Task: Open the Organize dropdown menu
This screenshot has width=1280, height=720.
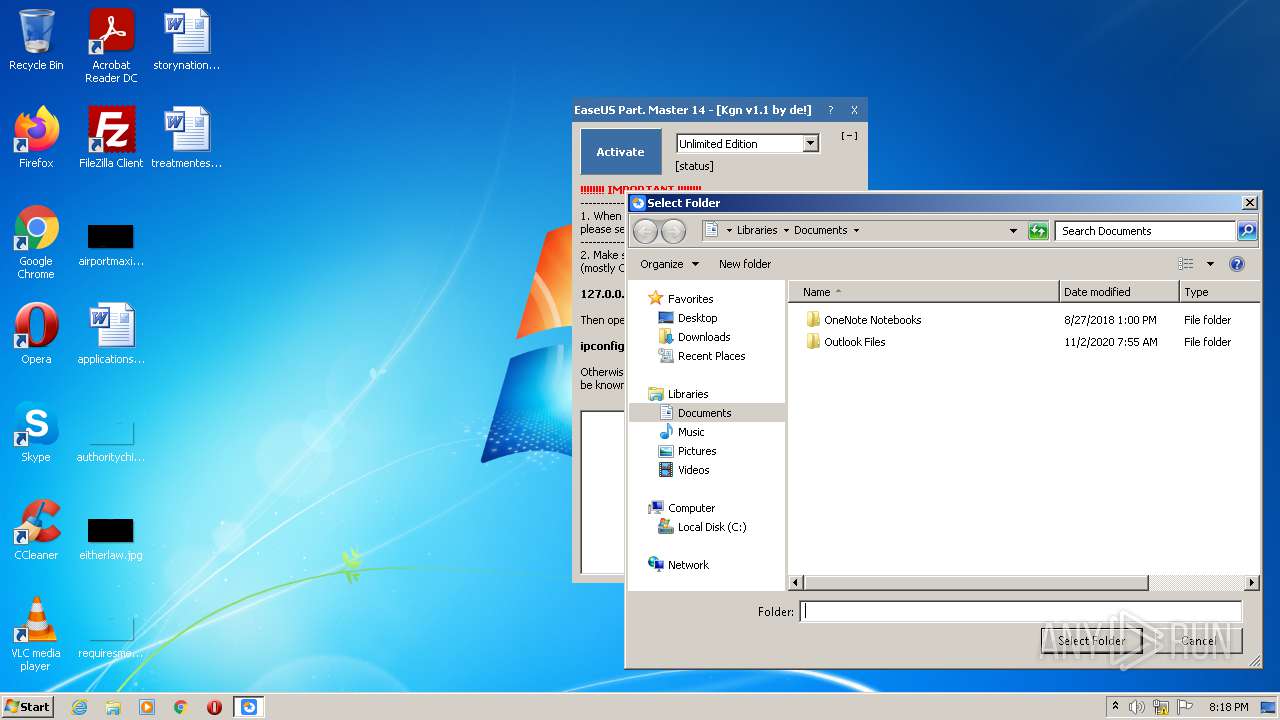Action: click(669, 264)
